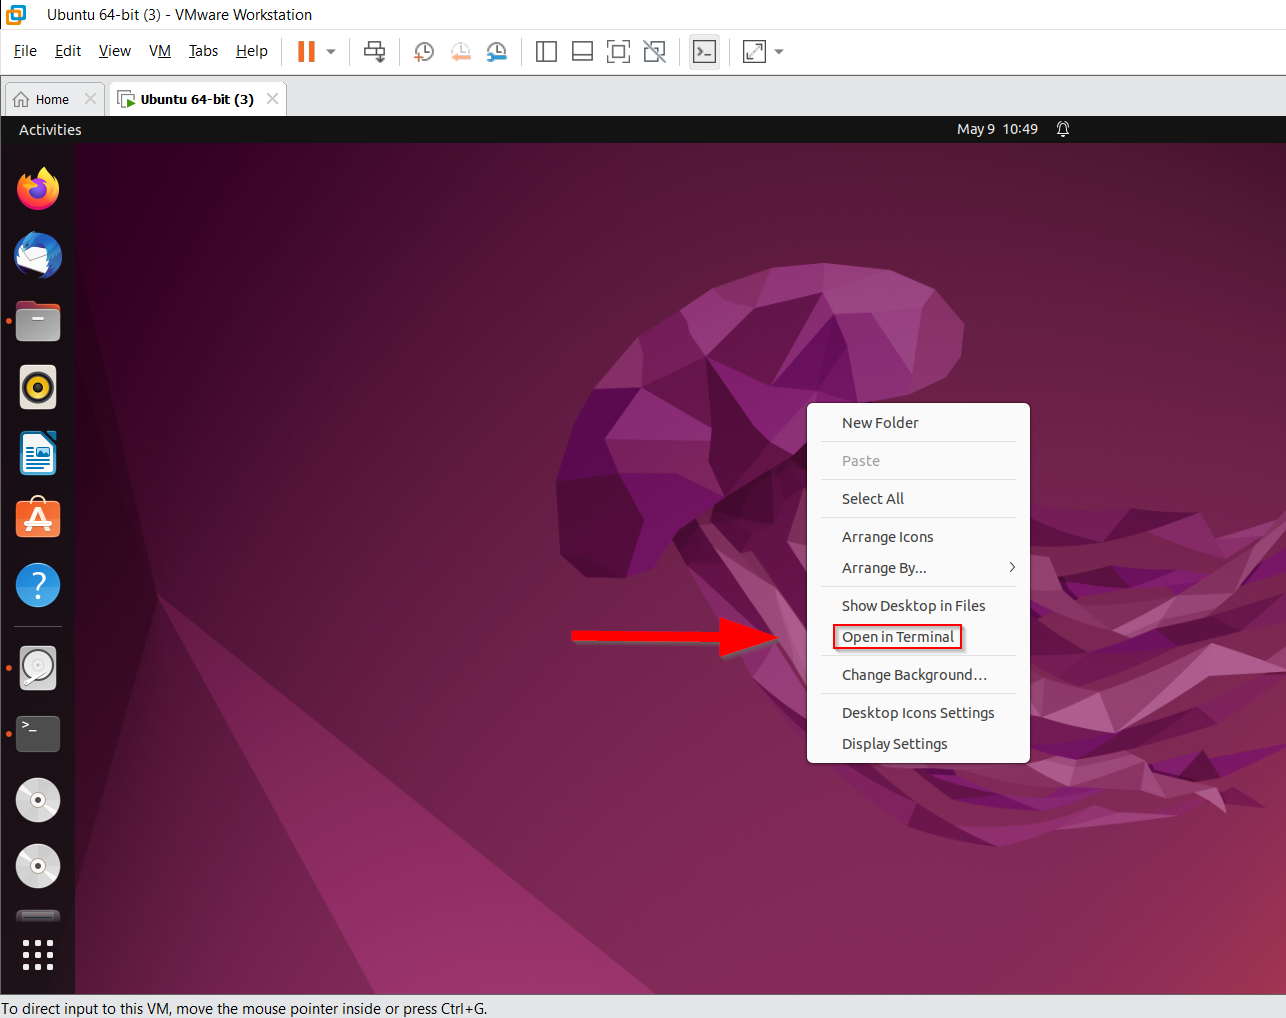This screenshot has width=1286, height=1018.
Task: Launch the Terminal from the dock
Action: [x=37, y=733]
